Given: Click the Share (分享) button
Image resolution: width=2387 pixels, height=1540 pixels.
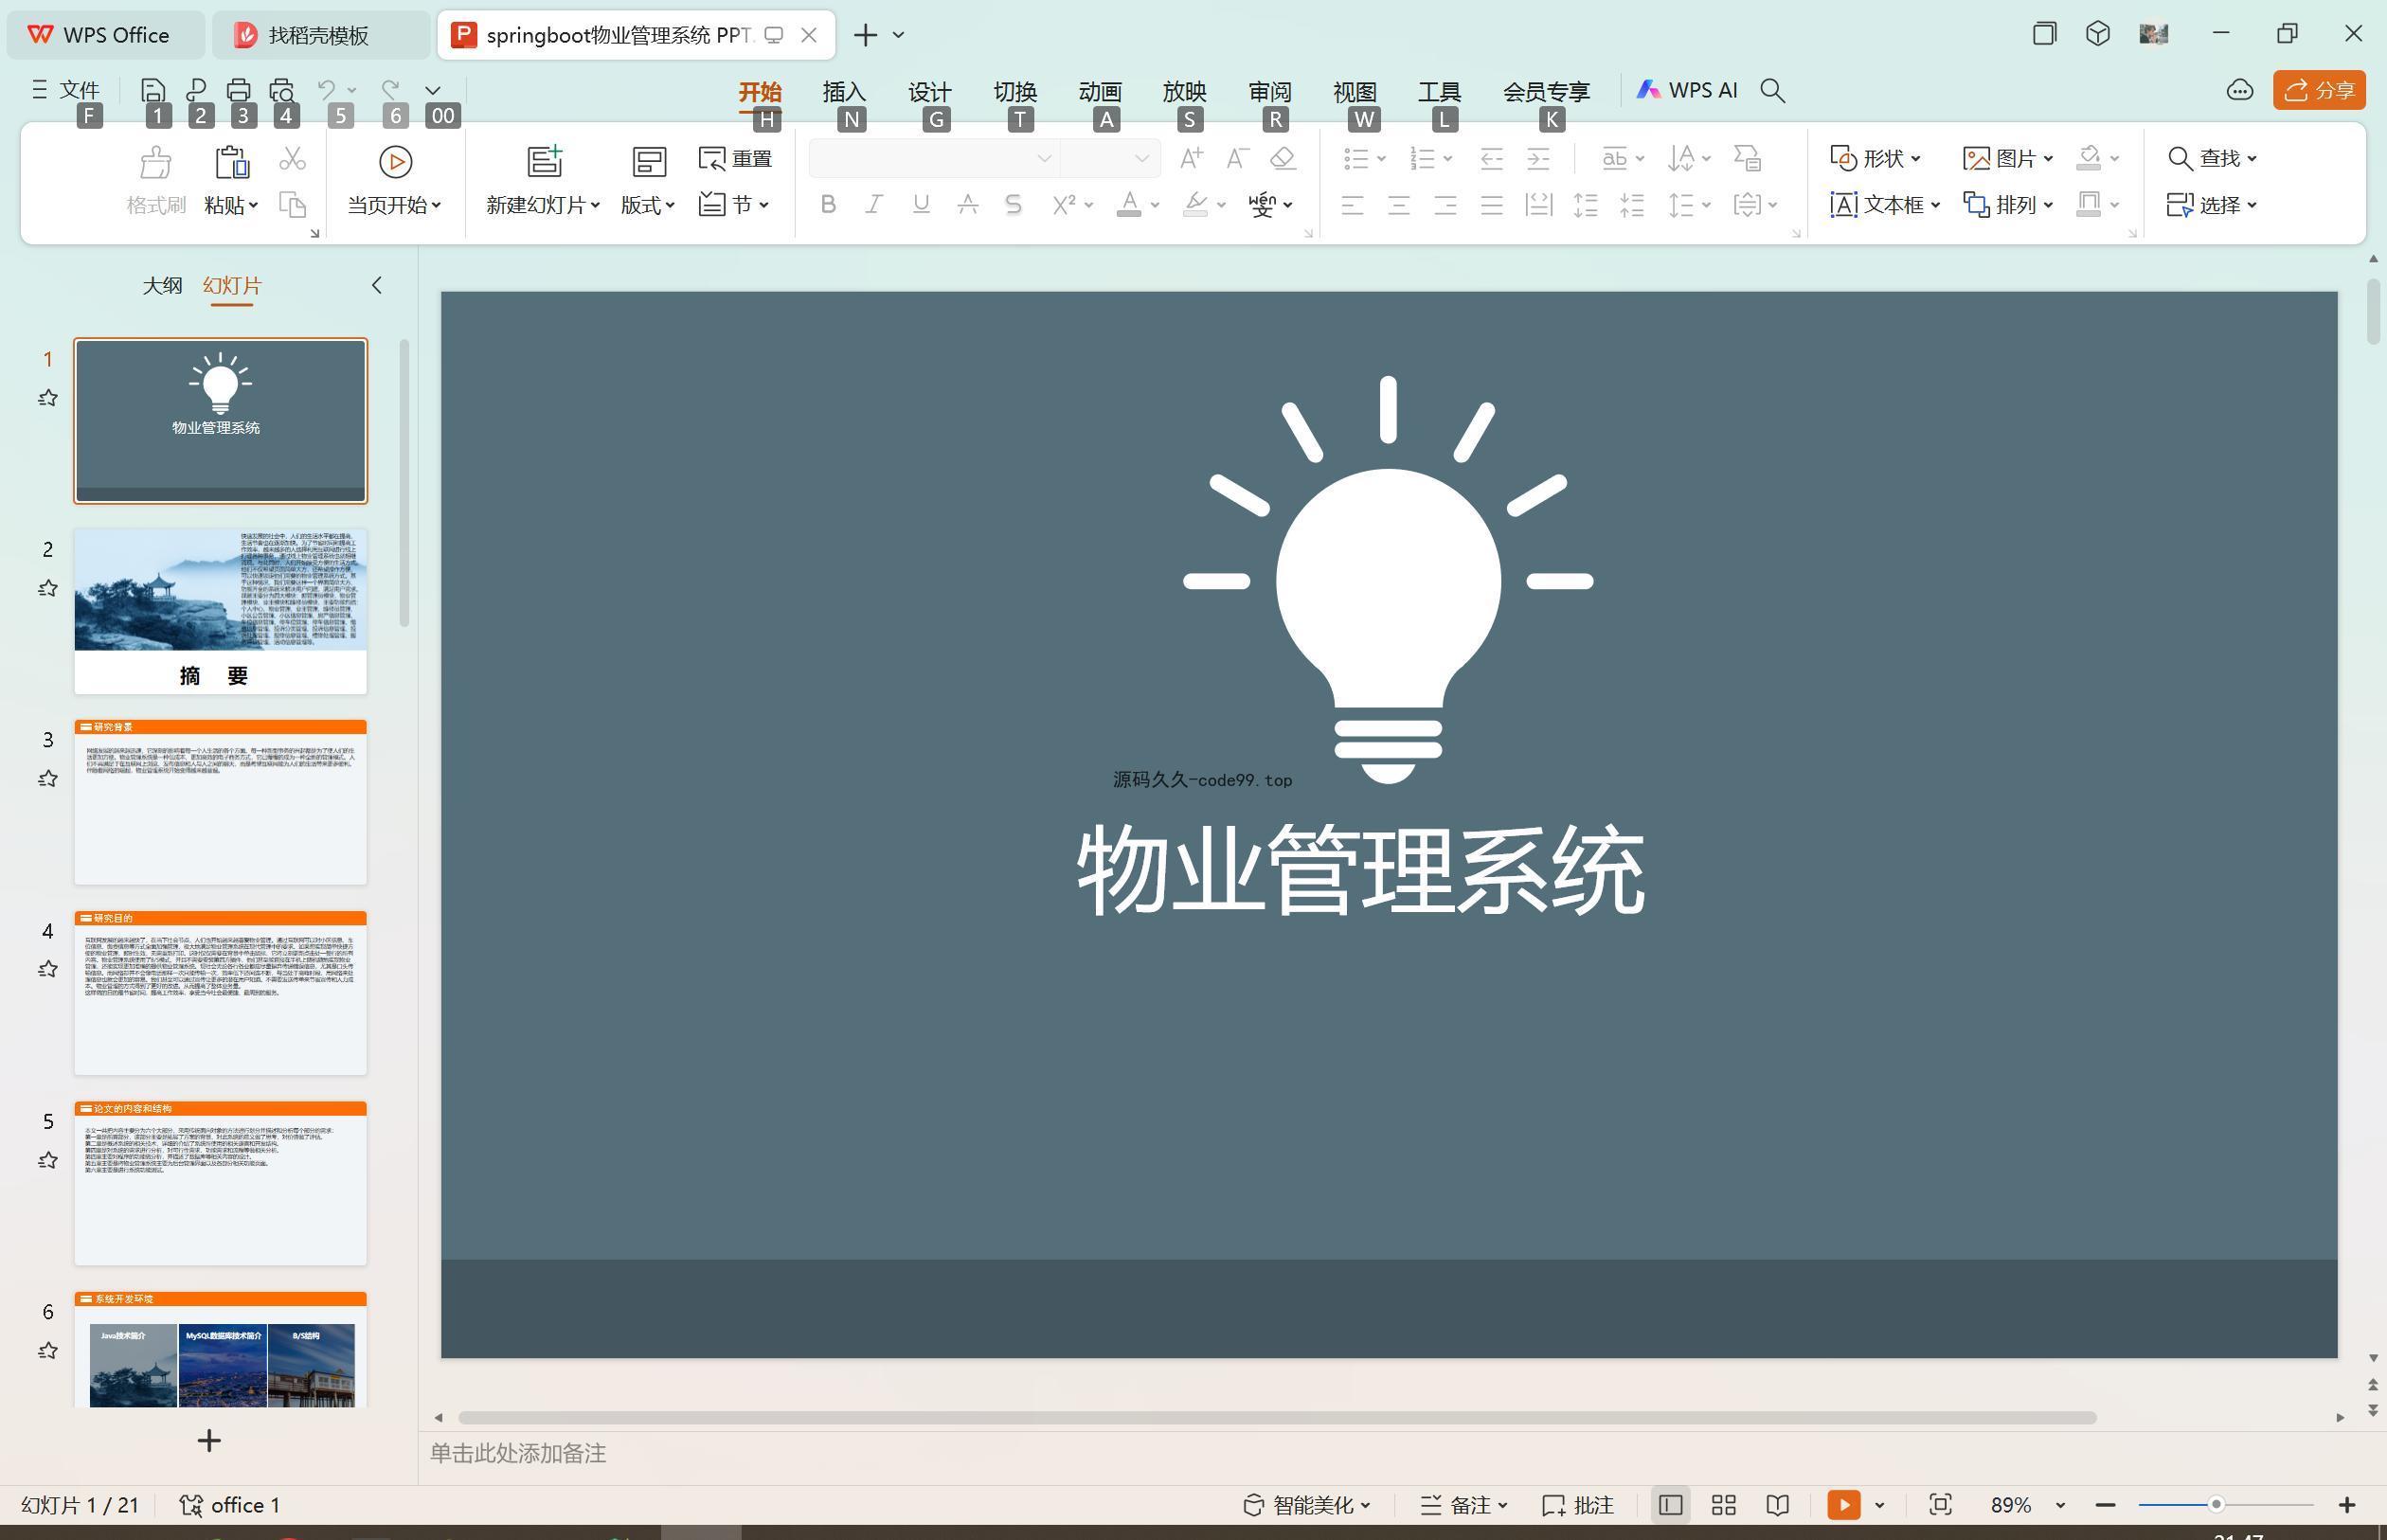Looking at the screenshot, I should click(2319, 90).
